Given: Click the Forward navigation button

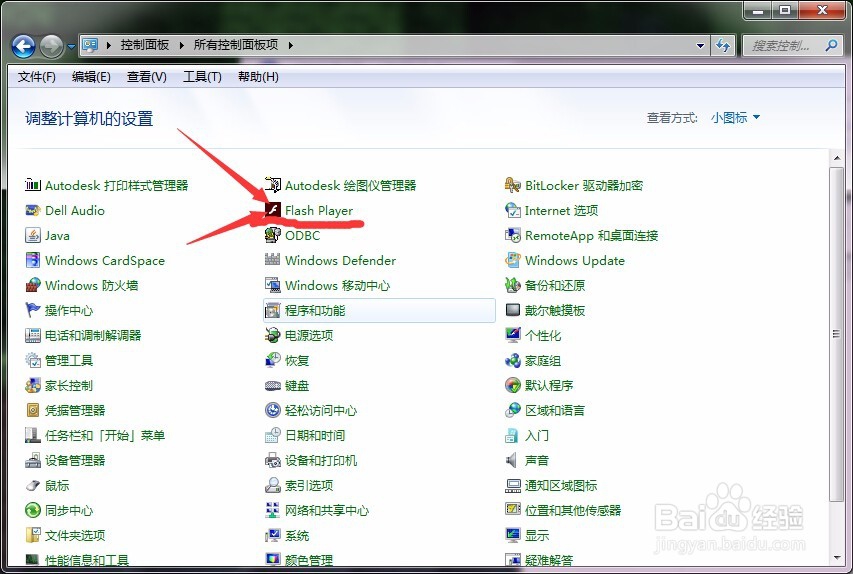Looking at the screenshot, I should pos(52,46).
